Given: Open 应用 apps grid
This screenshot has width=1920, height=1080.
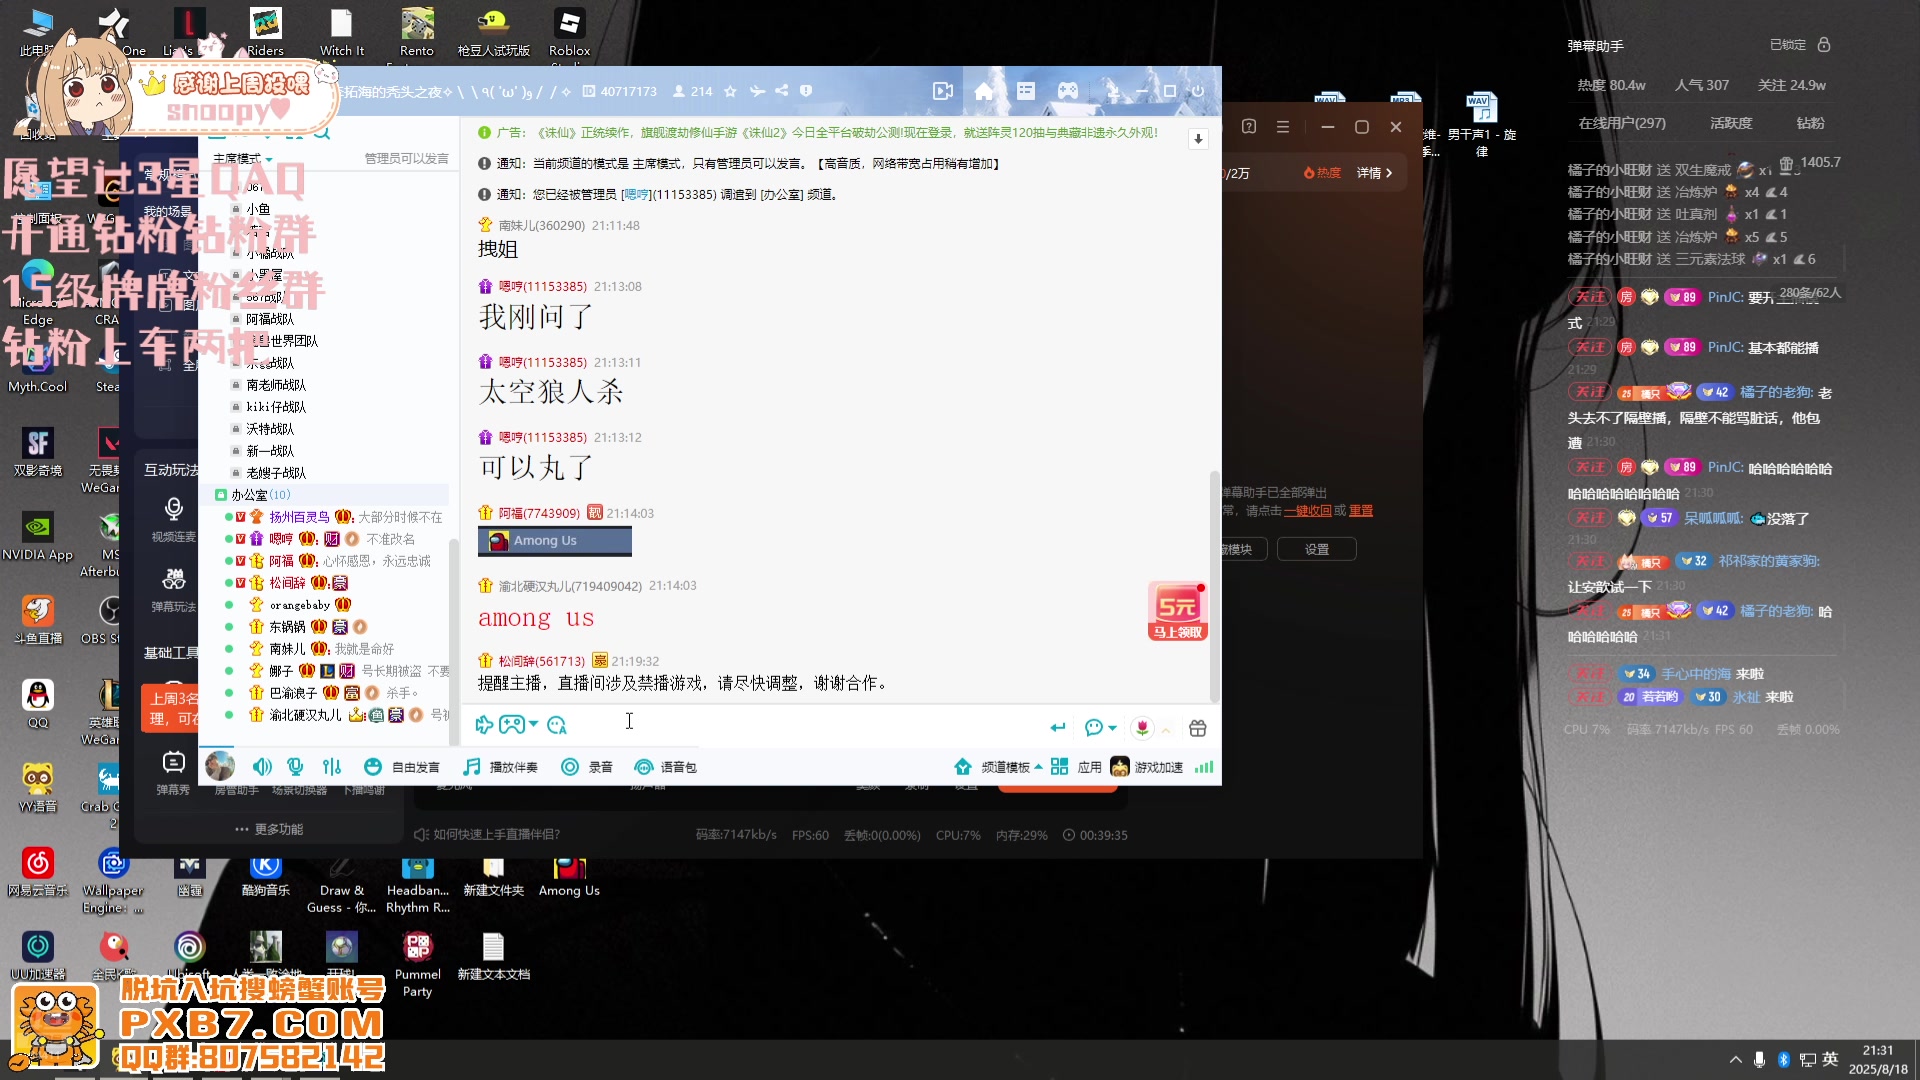Looking at the screenshot, I should pos(1077,767).
